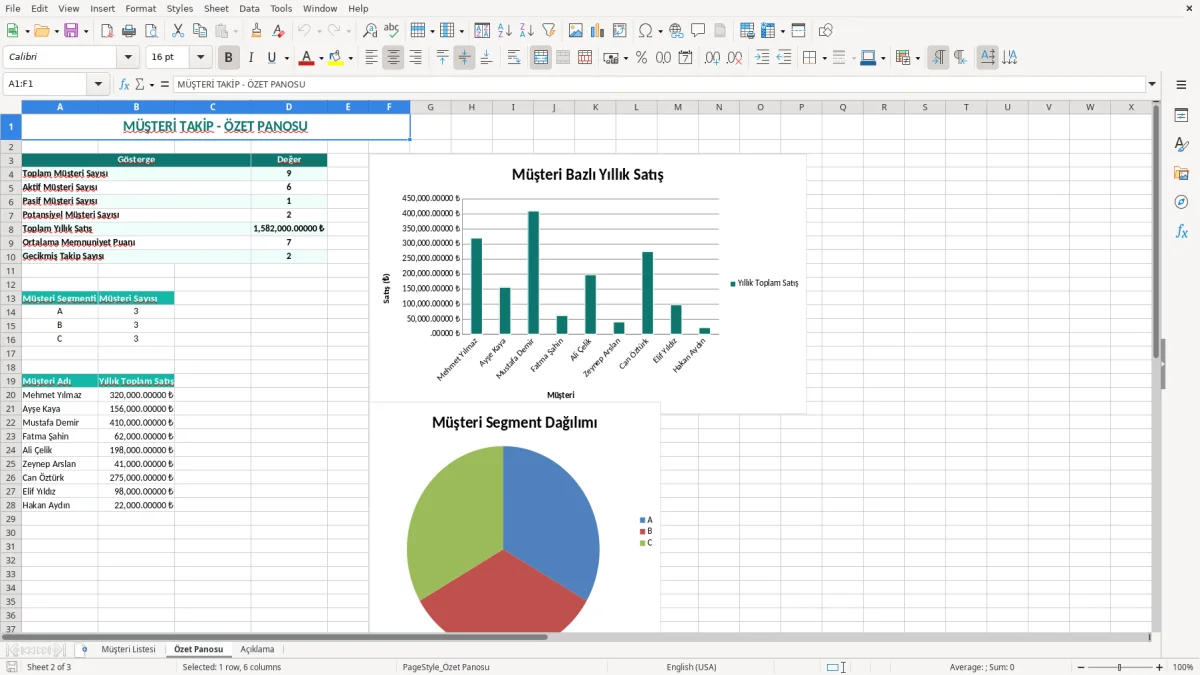Open the font size dropdown
Screen dimensions: 1200x675
point(200,58)
